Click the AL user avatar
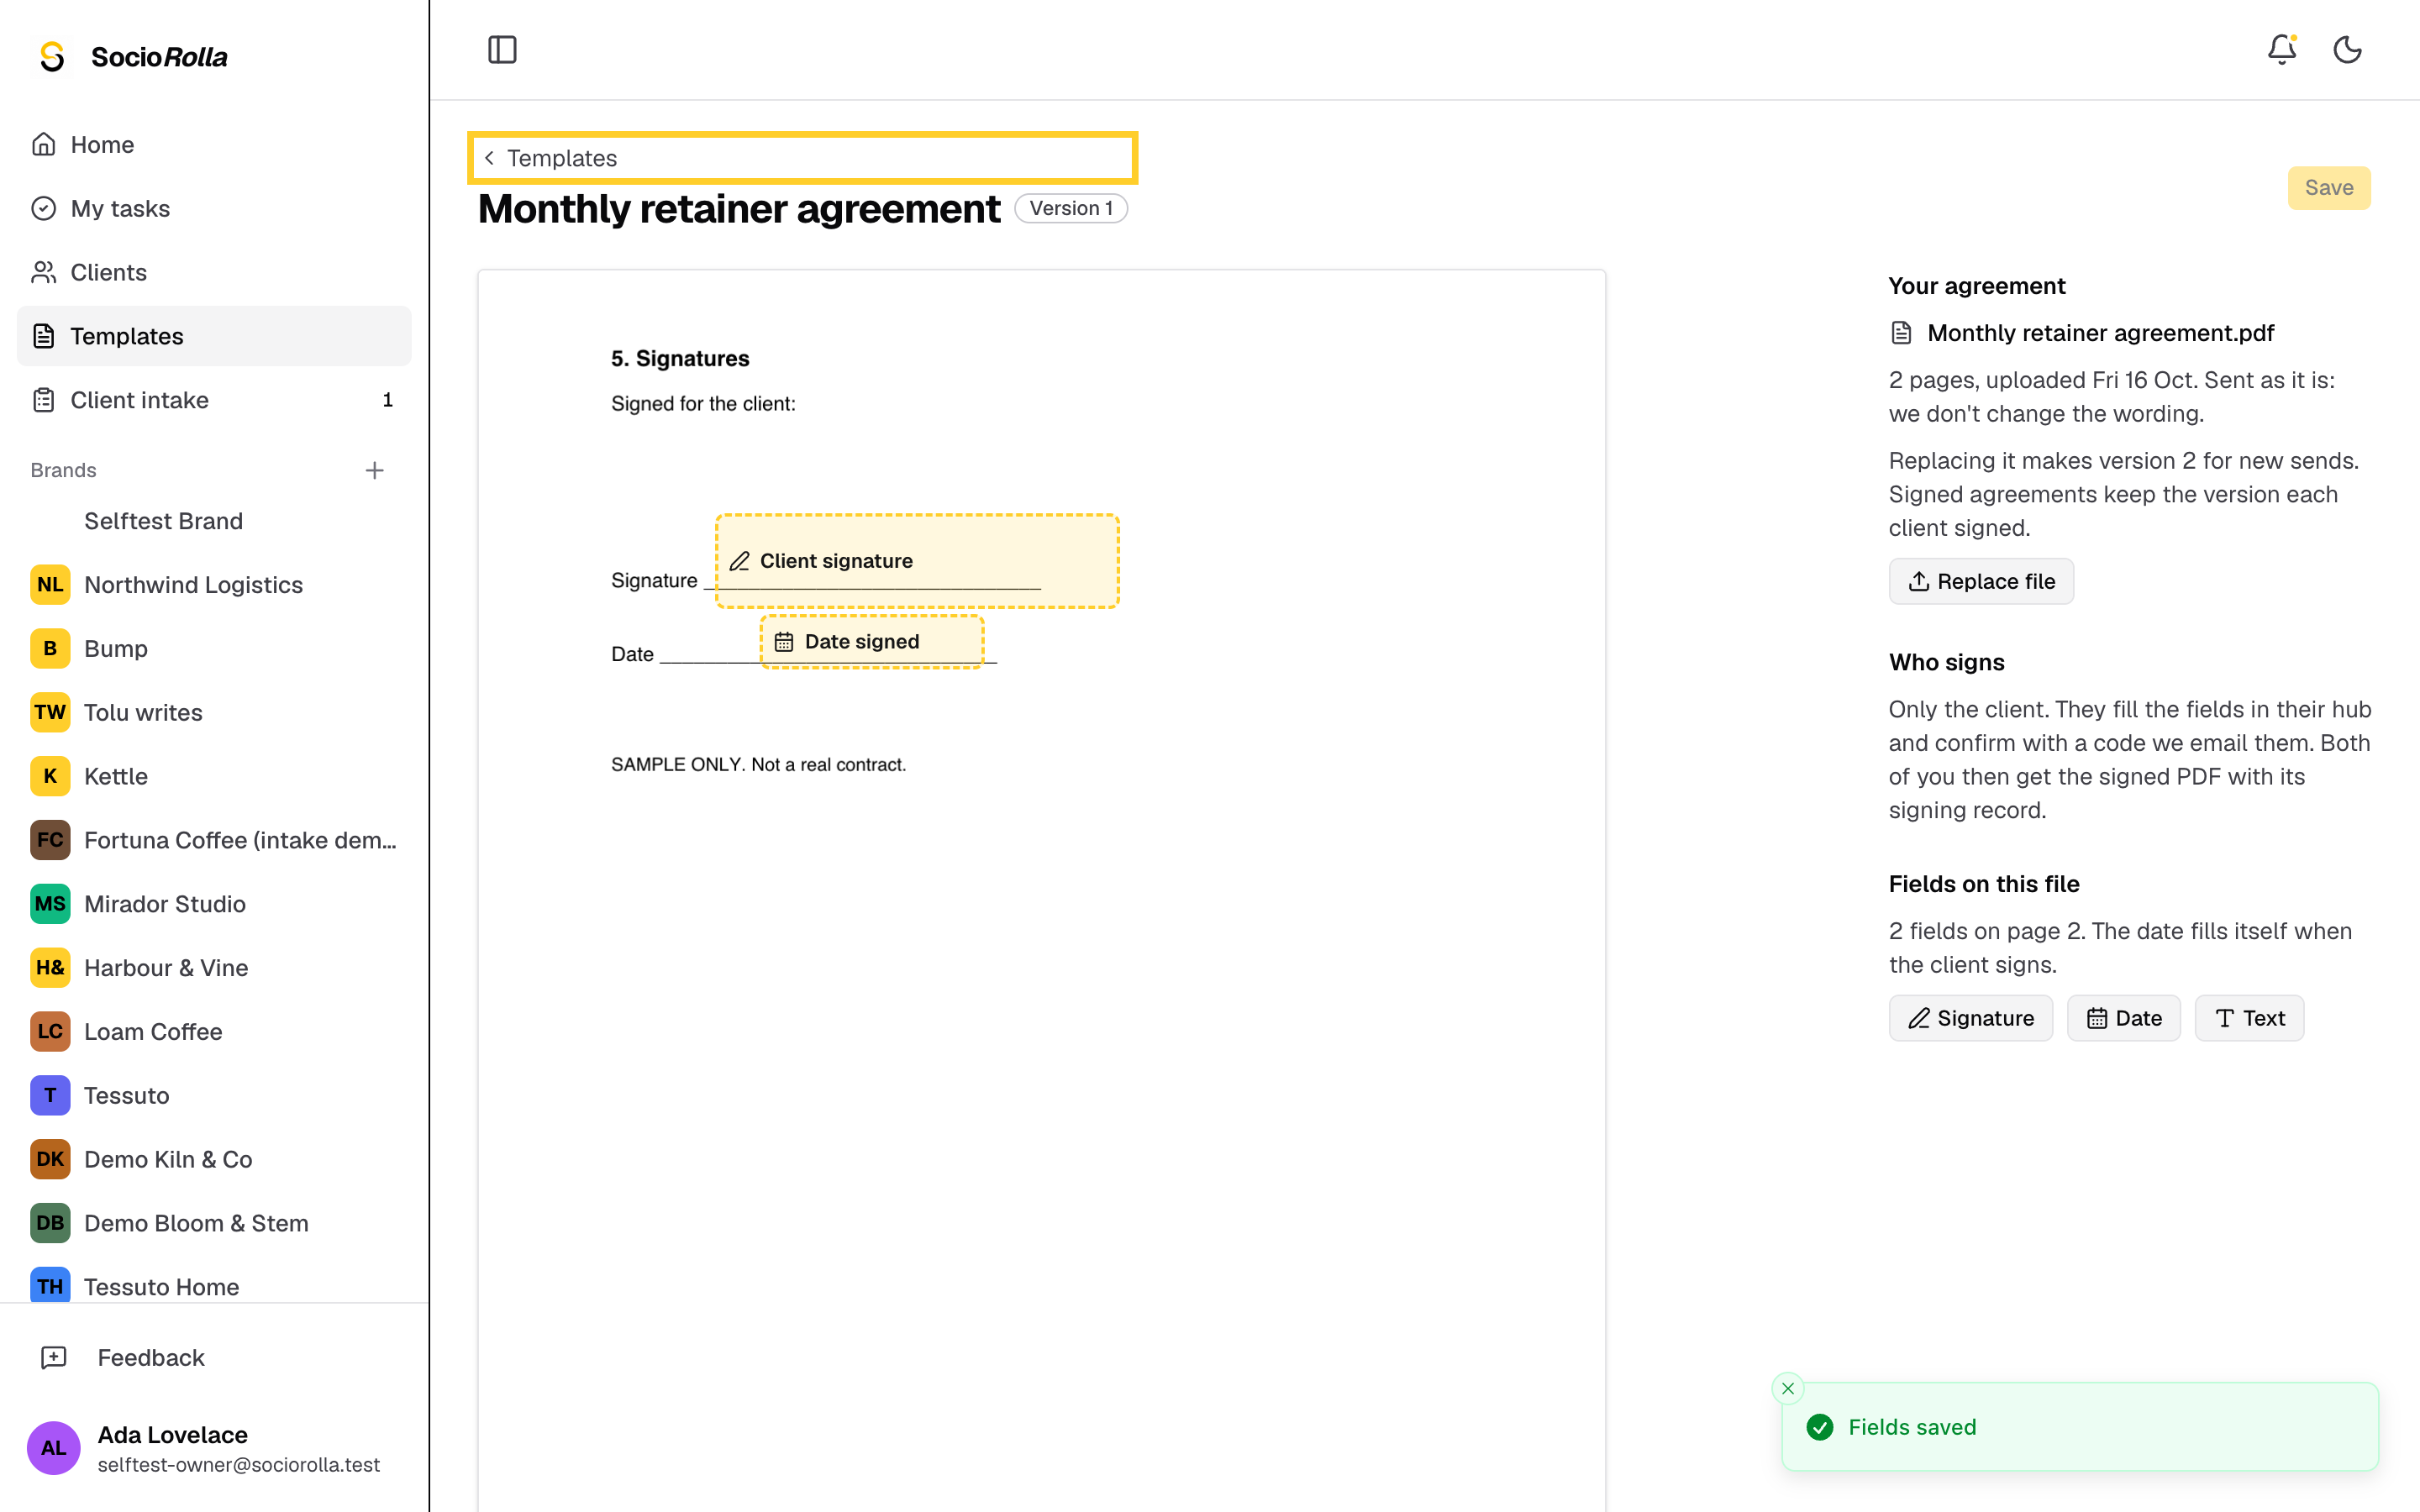This screenshot has width=2420, height=1512. (54, 1448)
